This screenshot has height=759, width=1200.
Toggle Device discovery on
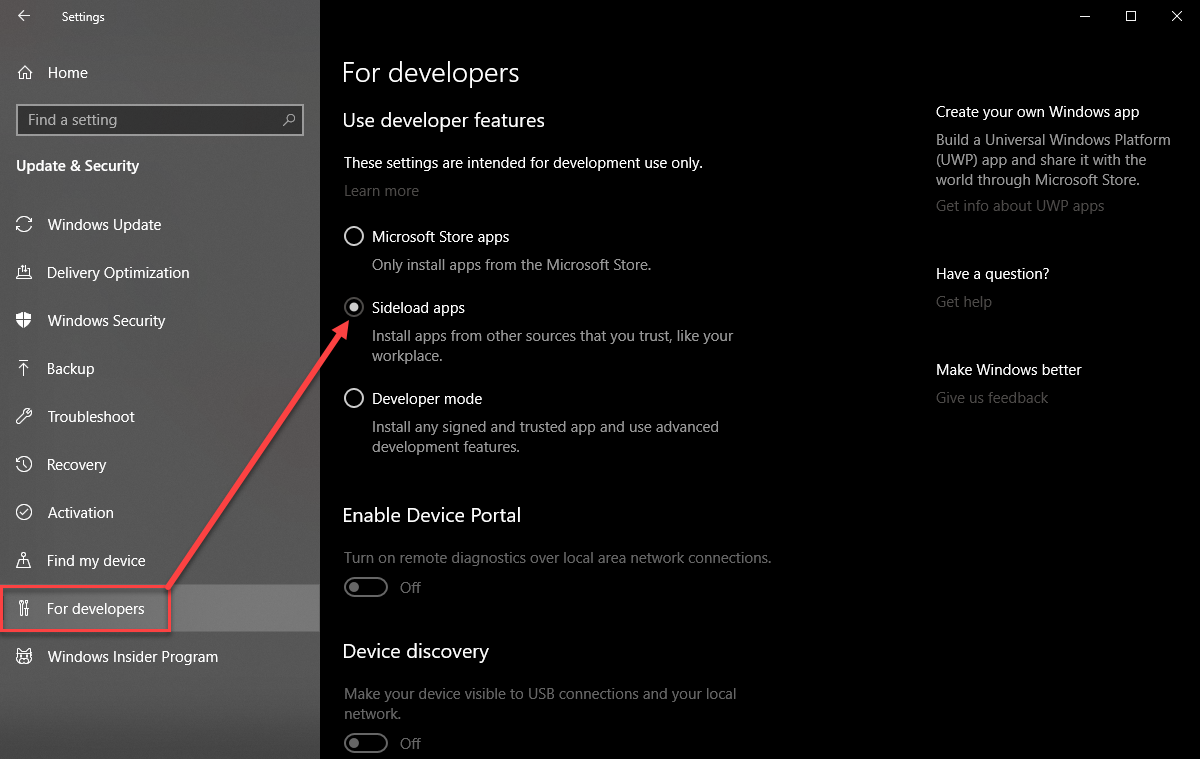coord(365,743)
